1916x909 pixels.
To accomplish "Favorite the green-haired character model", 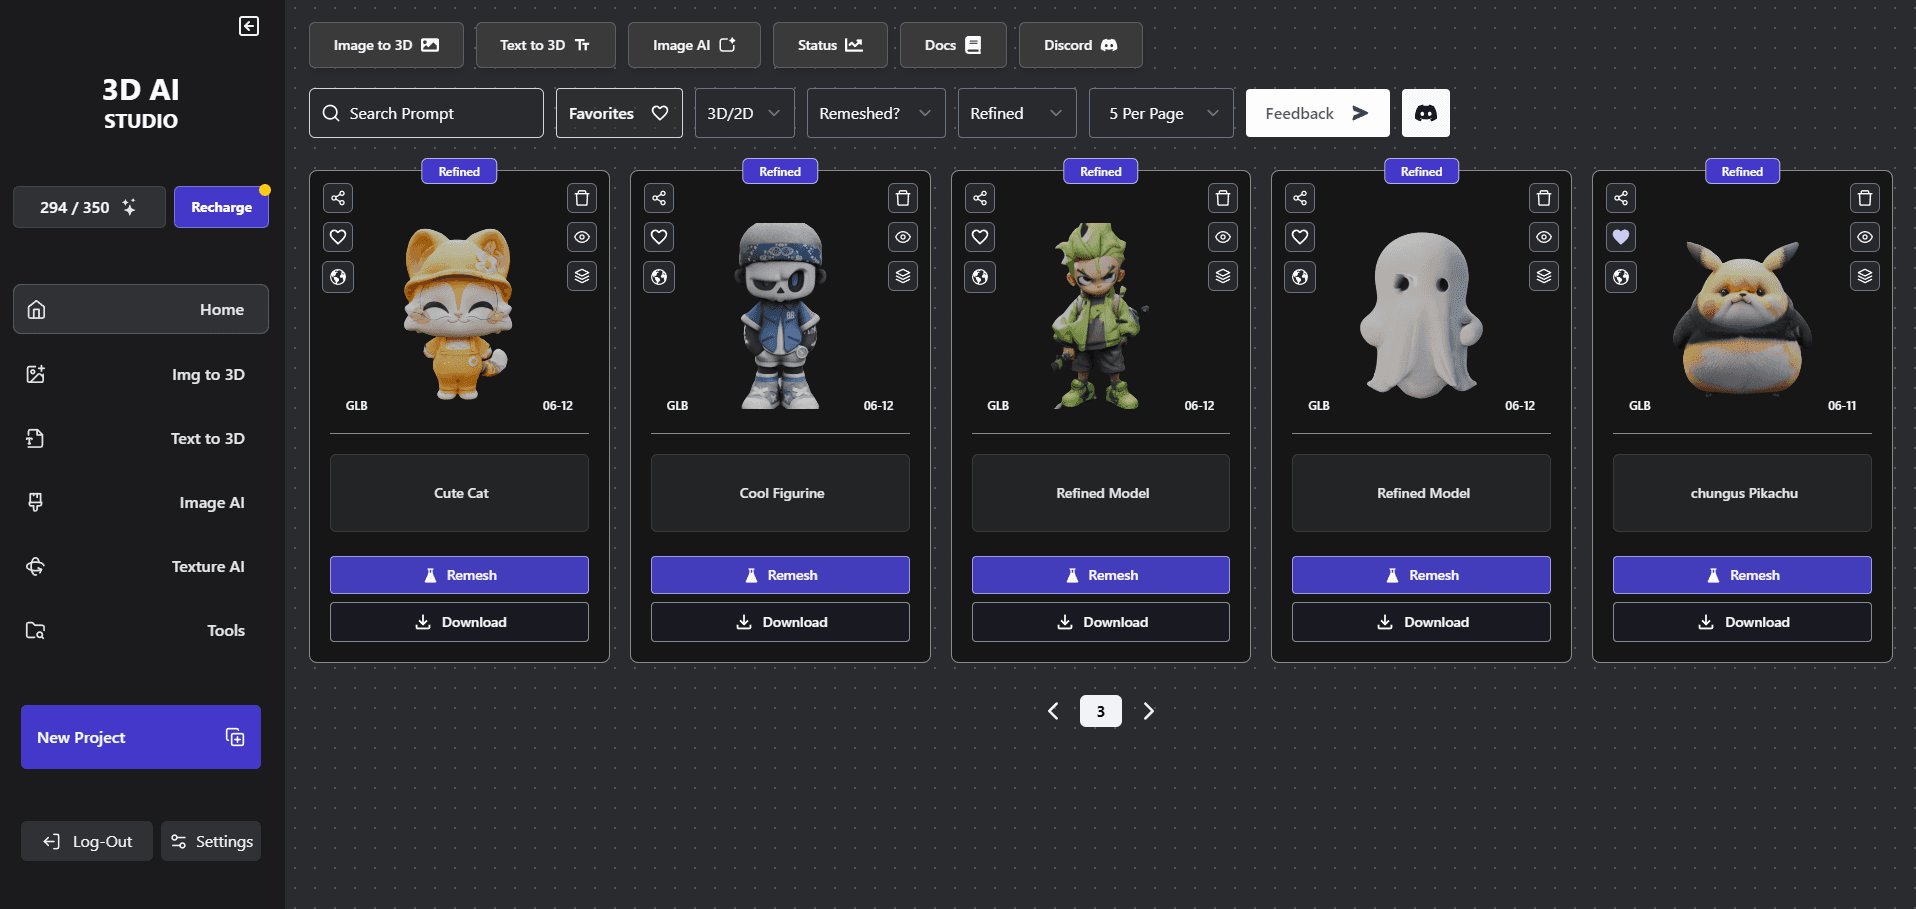I will [x=980, y=237].
